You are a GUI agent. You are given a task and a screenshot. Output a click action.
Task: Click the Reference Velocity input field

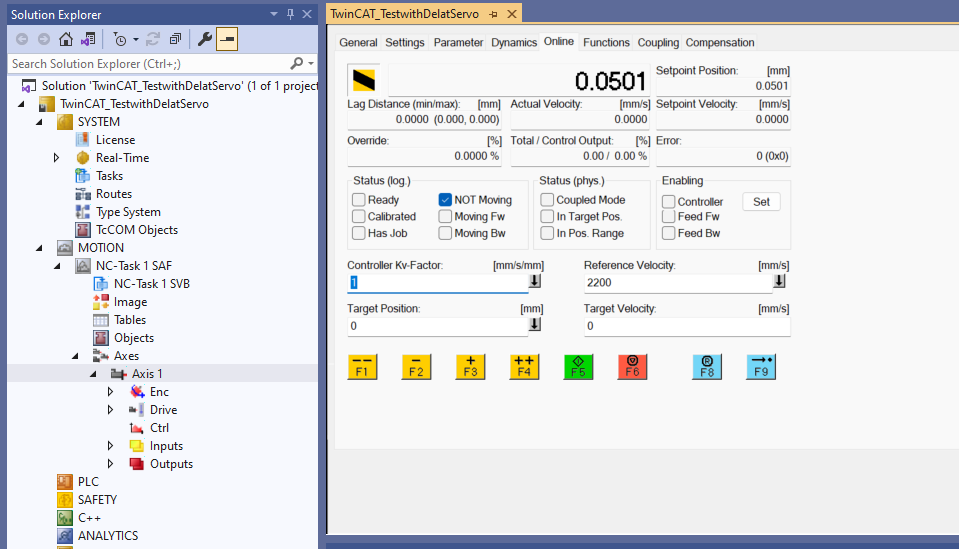(x=678, y=282)
